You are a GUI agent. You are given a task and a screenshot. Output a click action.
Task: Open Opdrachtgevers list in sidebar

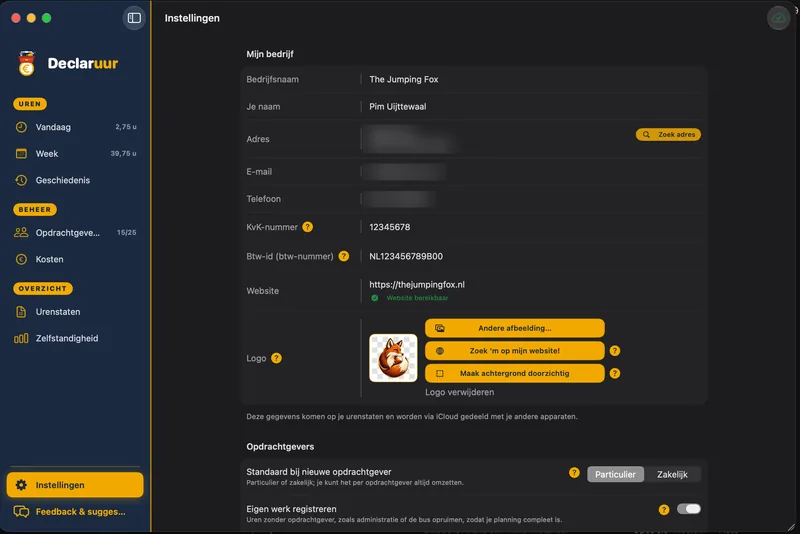click(75, 233)
